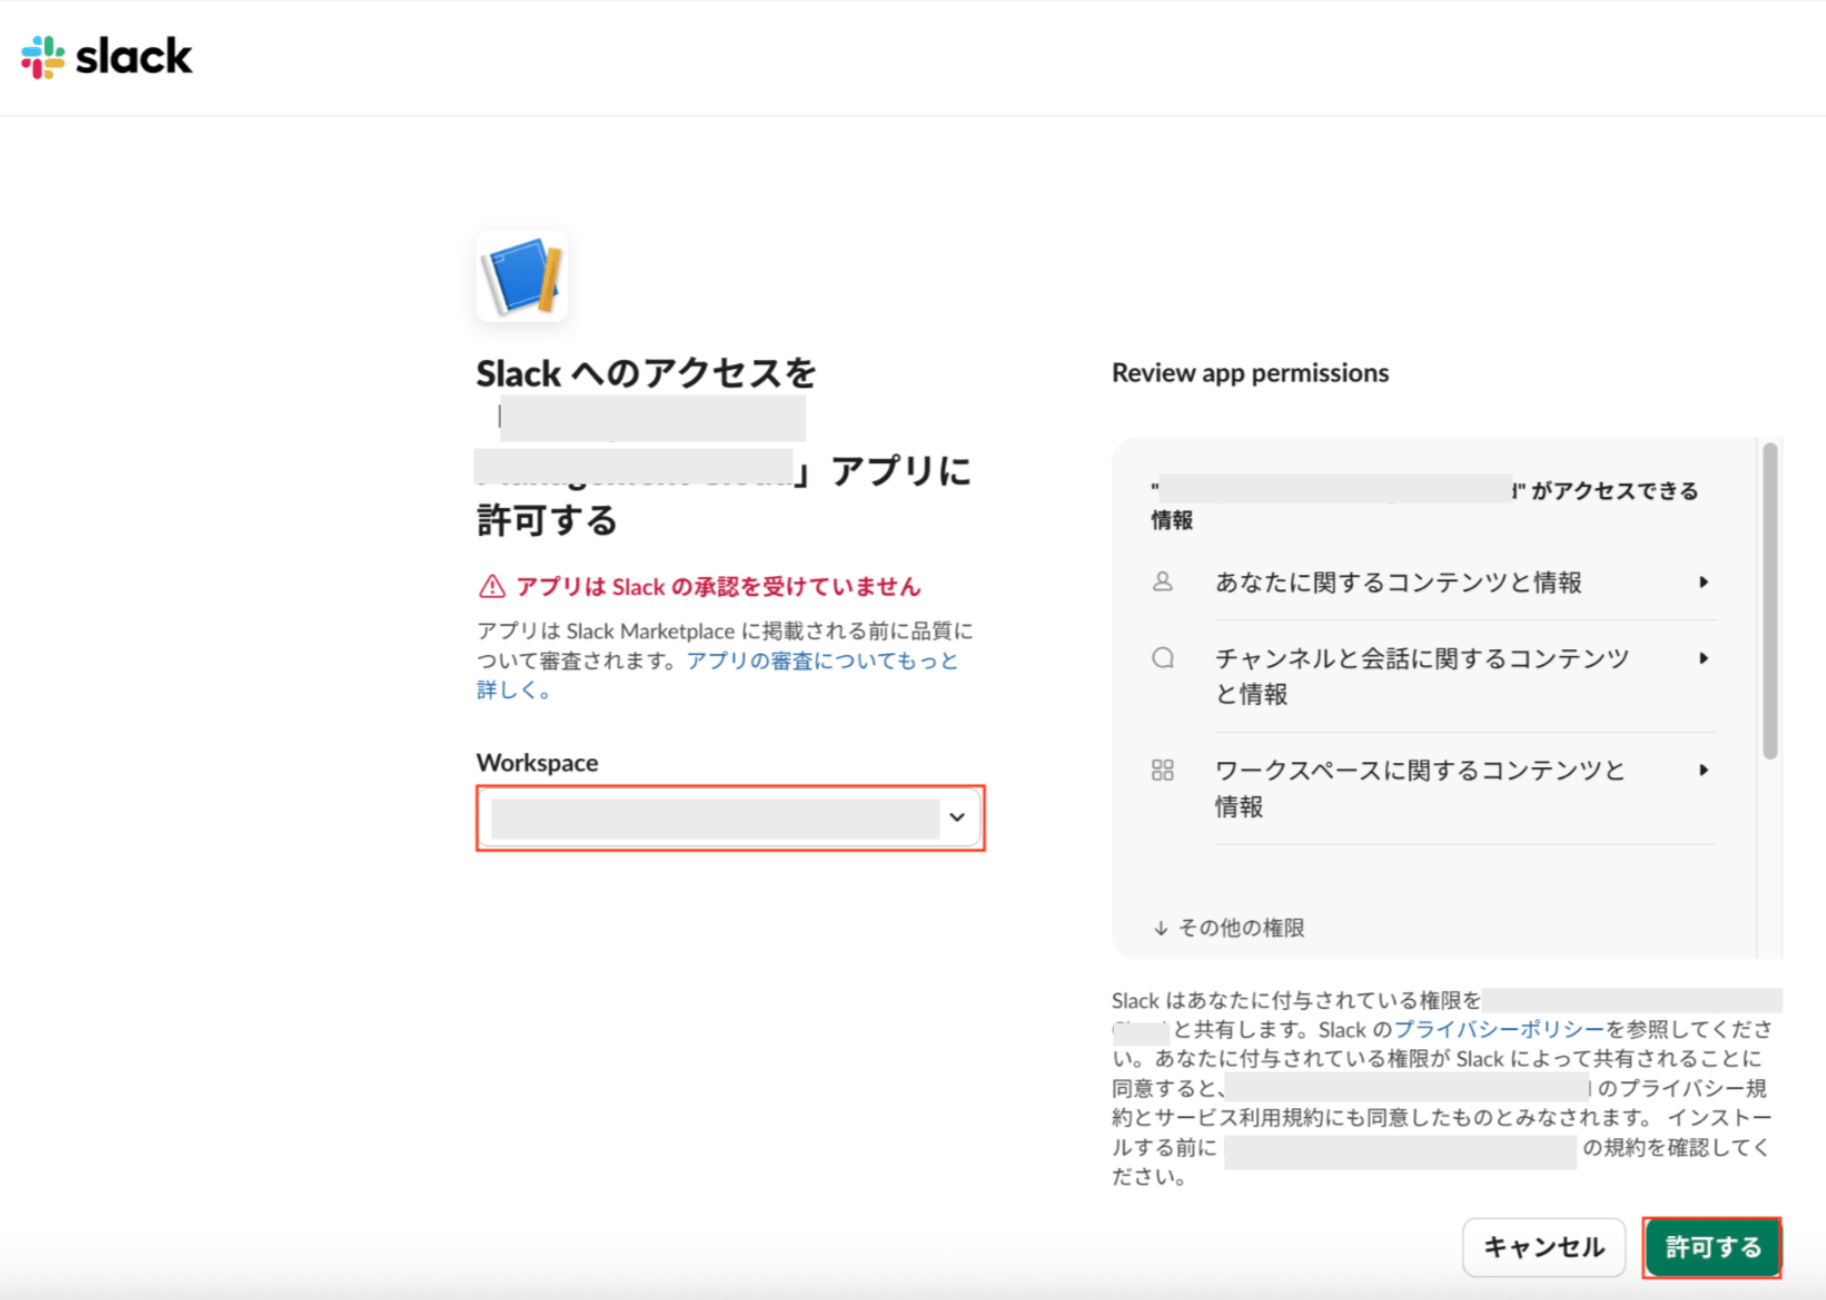The width and height of the screenshot is (1826, 1300).
Task: Click the Workspace label
Action: click(537, 763)
